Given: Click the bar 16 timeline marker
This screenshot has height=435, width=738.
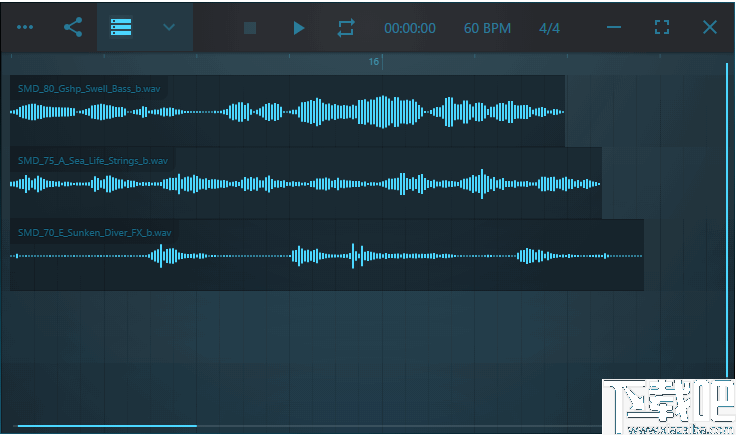Looking at the screenshot, I should click(x=374, y=62).
